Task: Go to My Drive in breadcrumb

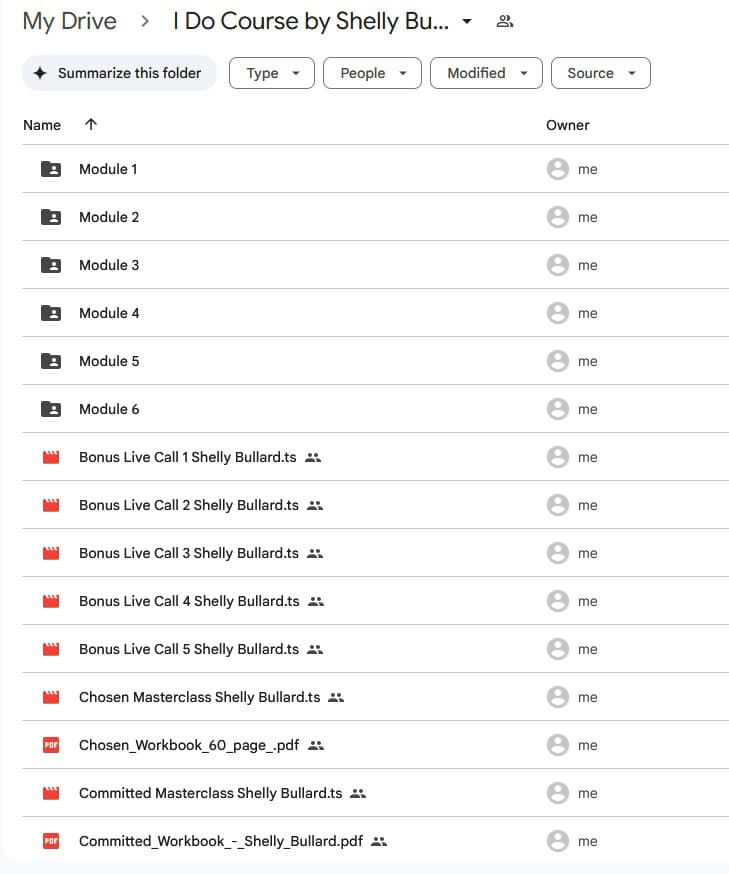Action: (x=70, y=21)
